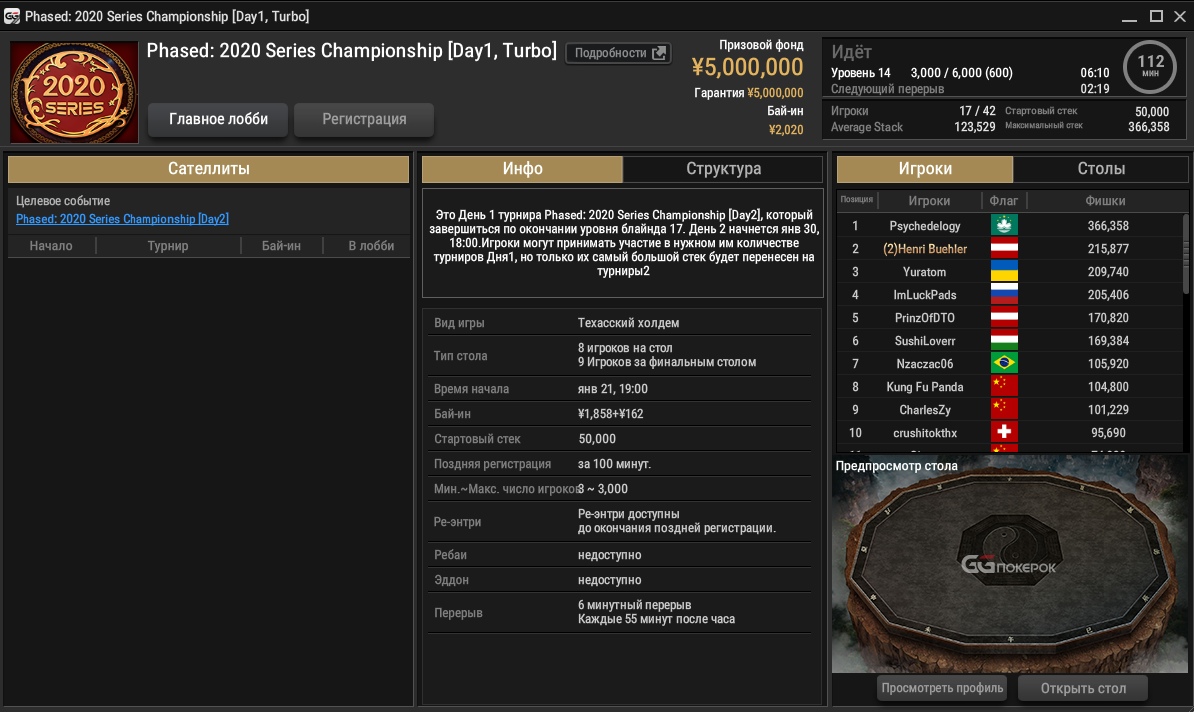Viewport: 1194px width, 712px height.
Task: Switch to the Структура tab
Action: click(x=723, y=169)
